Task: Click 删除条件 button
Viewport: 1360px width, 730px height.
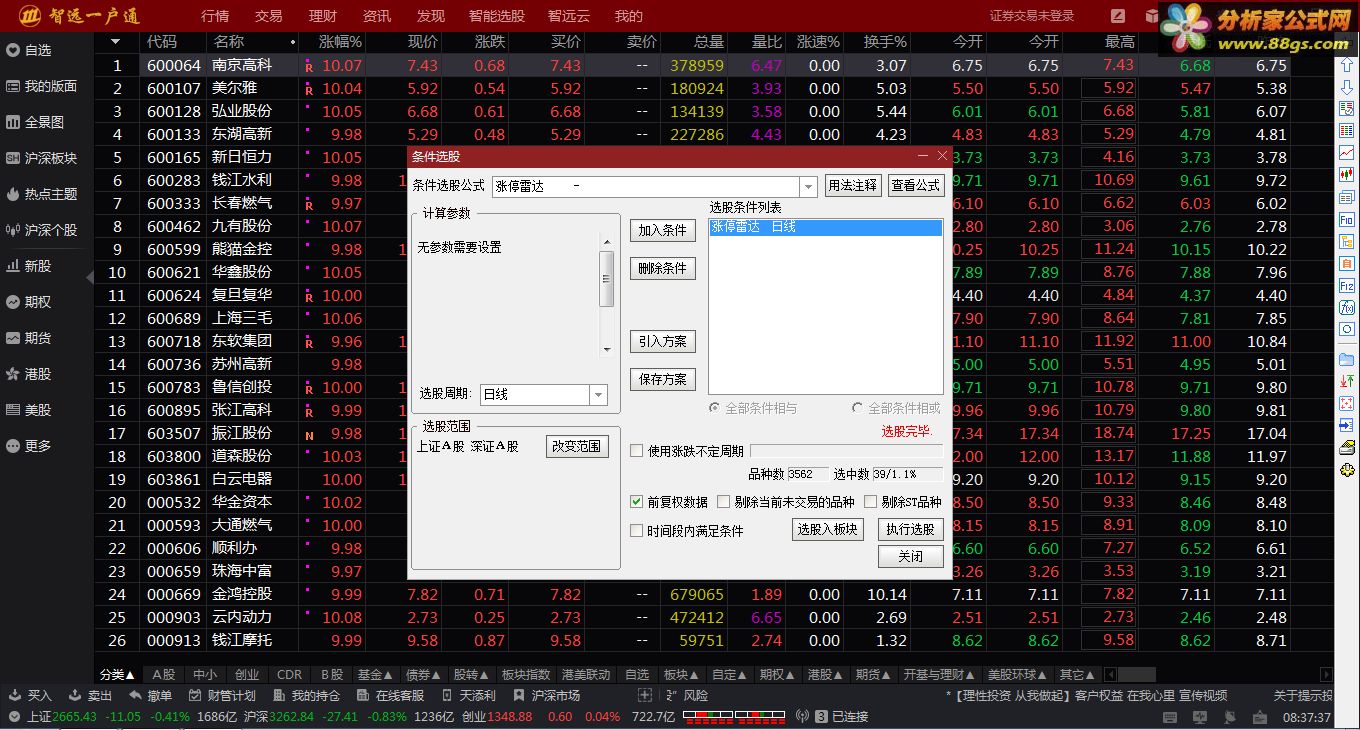Action: [x=663, y=268]
